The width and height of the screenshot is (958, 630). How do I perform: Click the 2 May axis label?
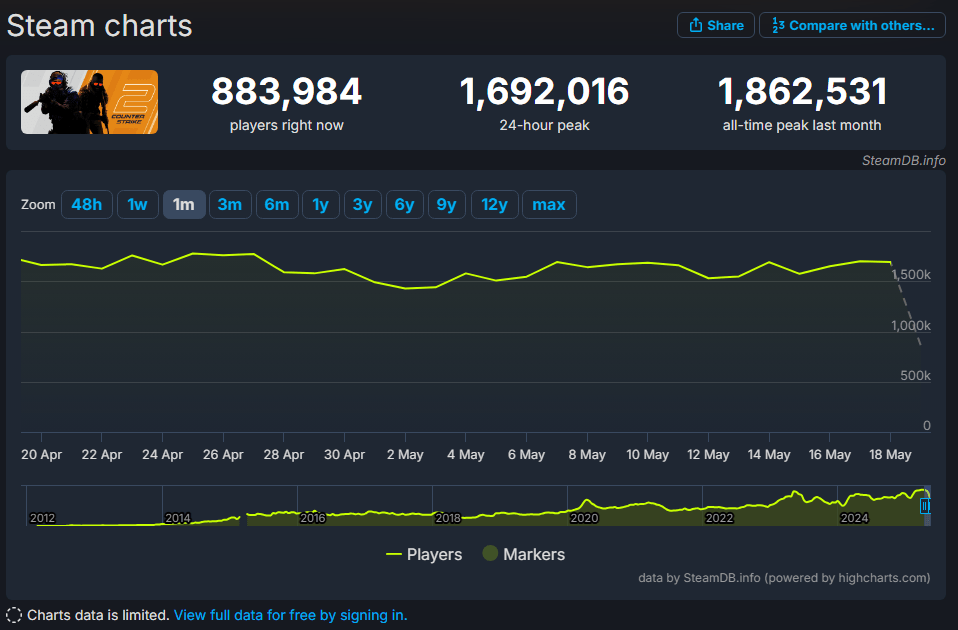click(405, 455)
